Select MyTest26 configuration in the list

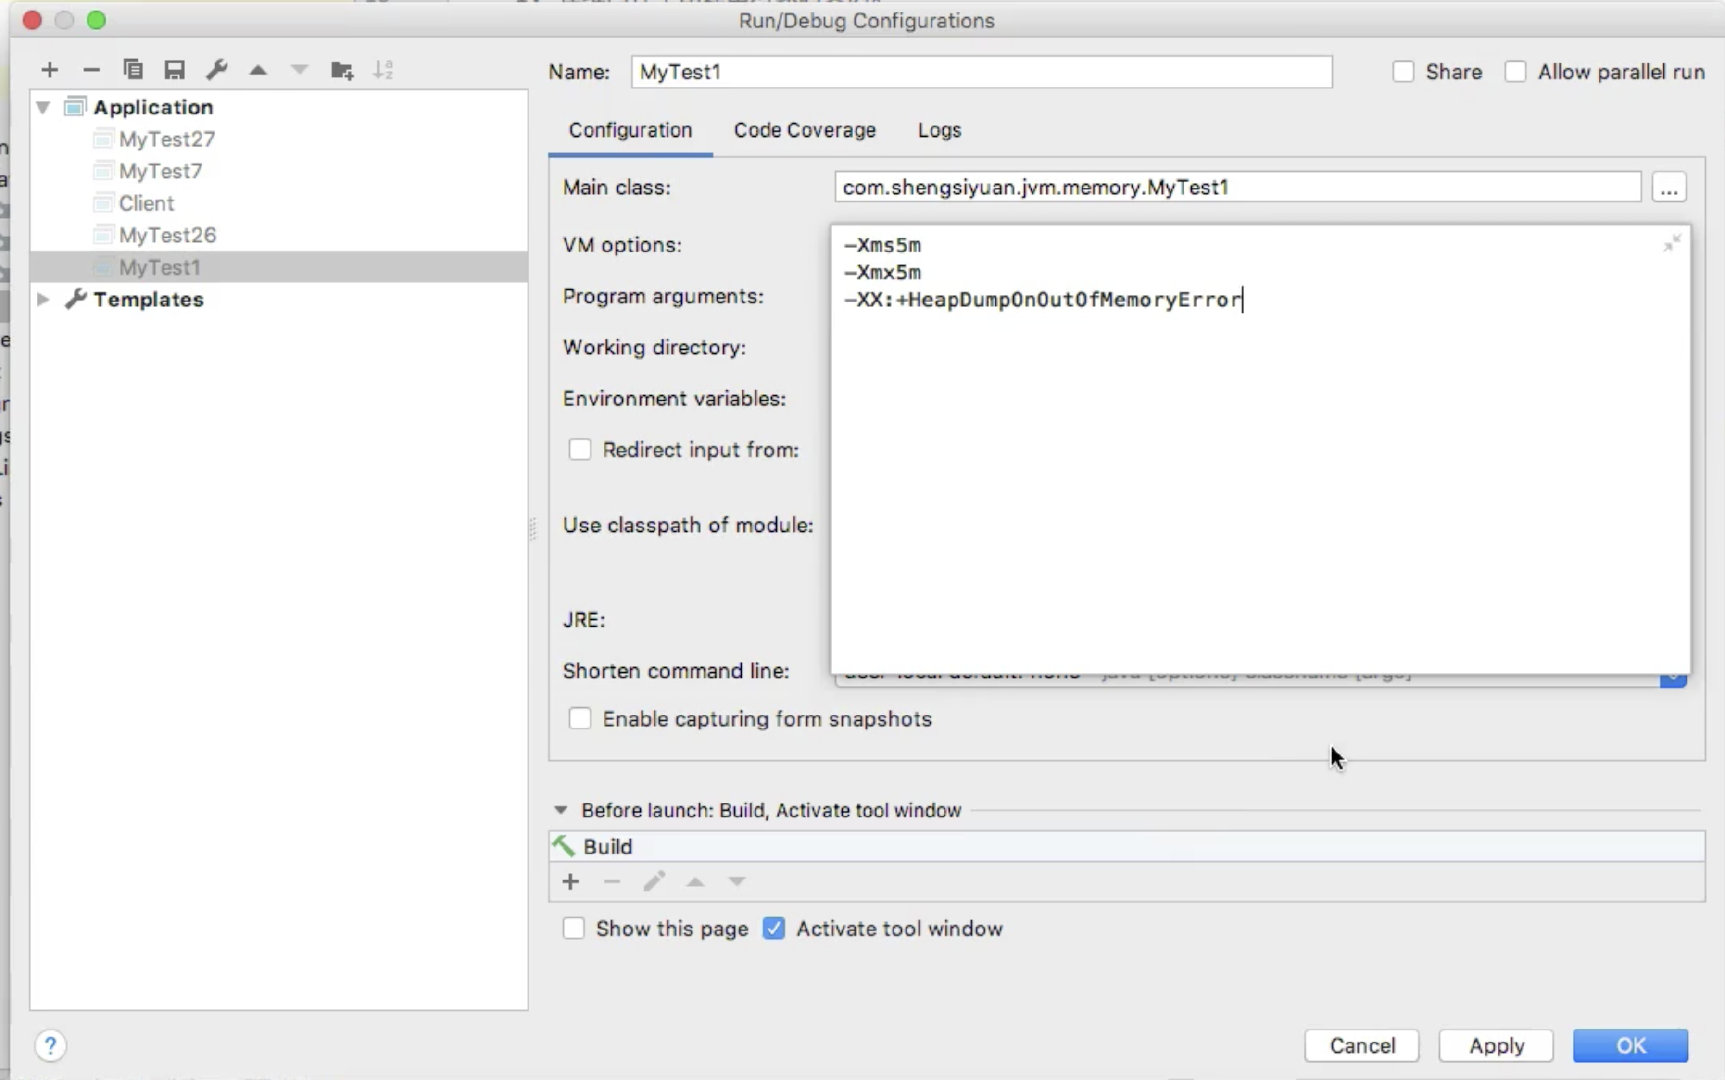click(x=167, y=235)
